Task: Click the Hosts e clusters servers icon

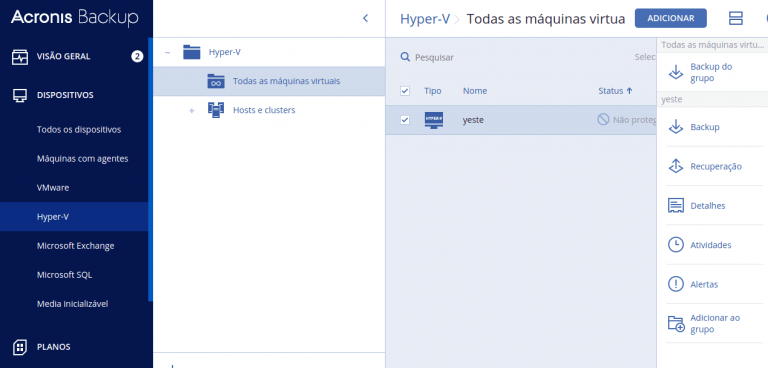Action: 216,110
